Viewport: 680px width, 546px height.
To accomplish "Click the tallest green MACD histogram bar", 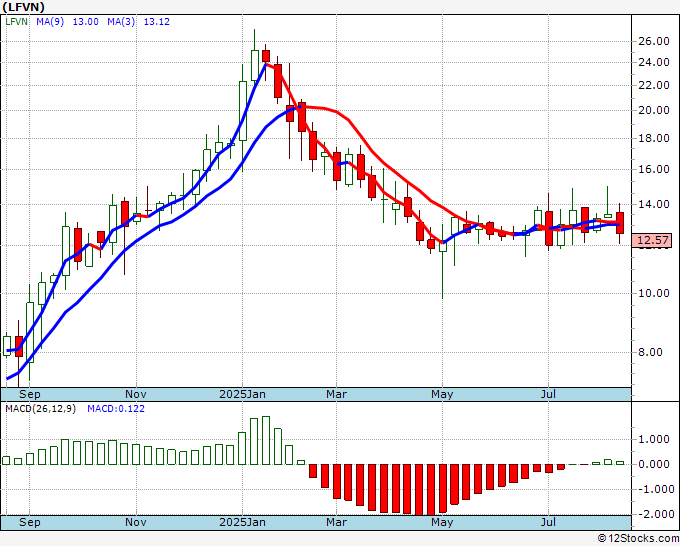I will coord(266,441).
